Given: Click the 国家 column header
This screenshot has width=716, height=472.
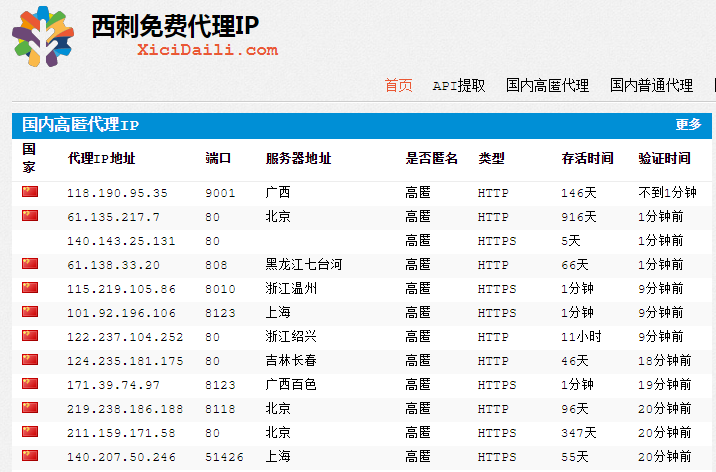Looking at the screenshot, I should [x=29, y=158].
